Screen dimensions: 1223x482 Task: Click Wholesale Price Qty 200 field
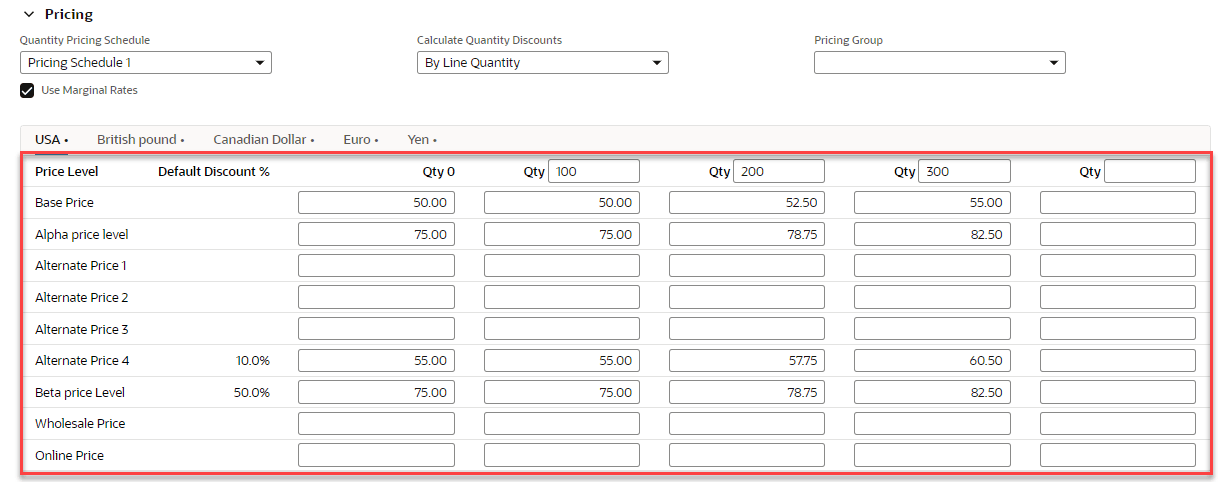tap(747, 424)
